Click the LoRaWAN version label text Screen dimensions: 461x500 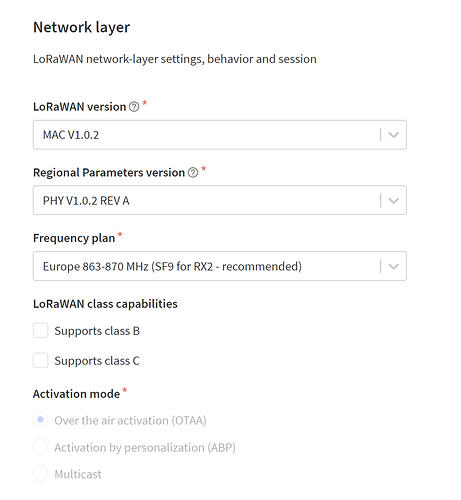coord(80,107)
